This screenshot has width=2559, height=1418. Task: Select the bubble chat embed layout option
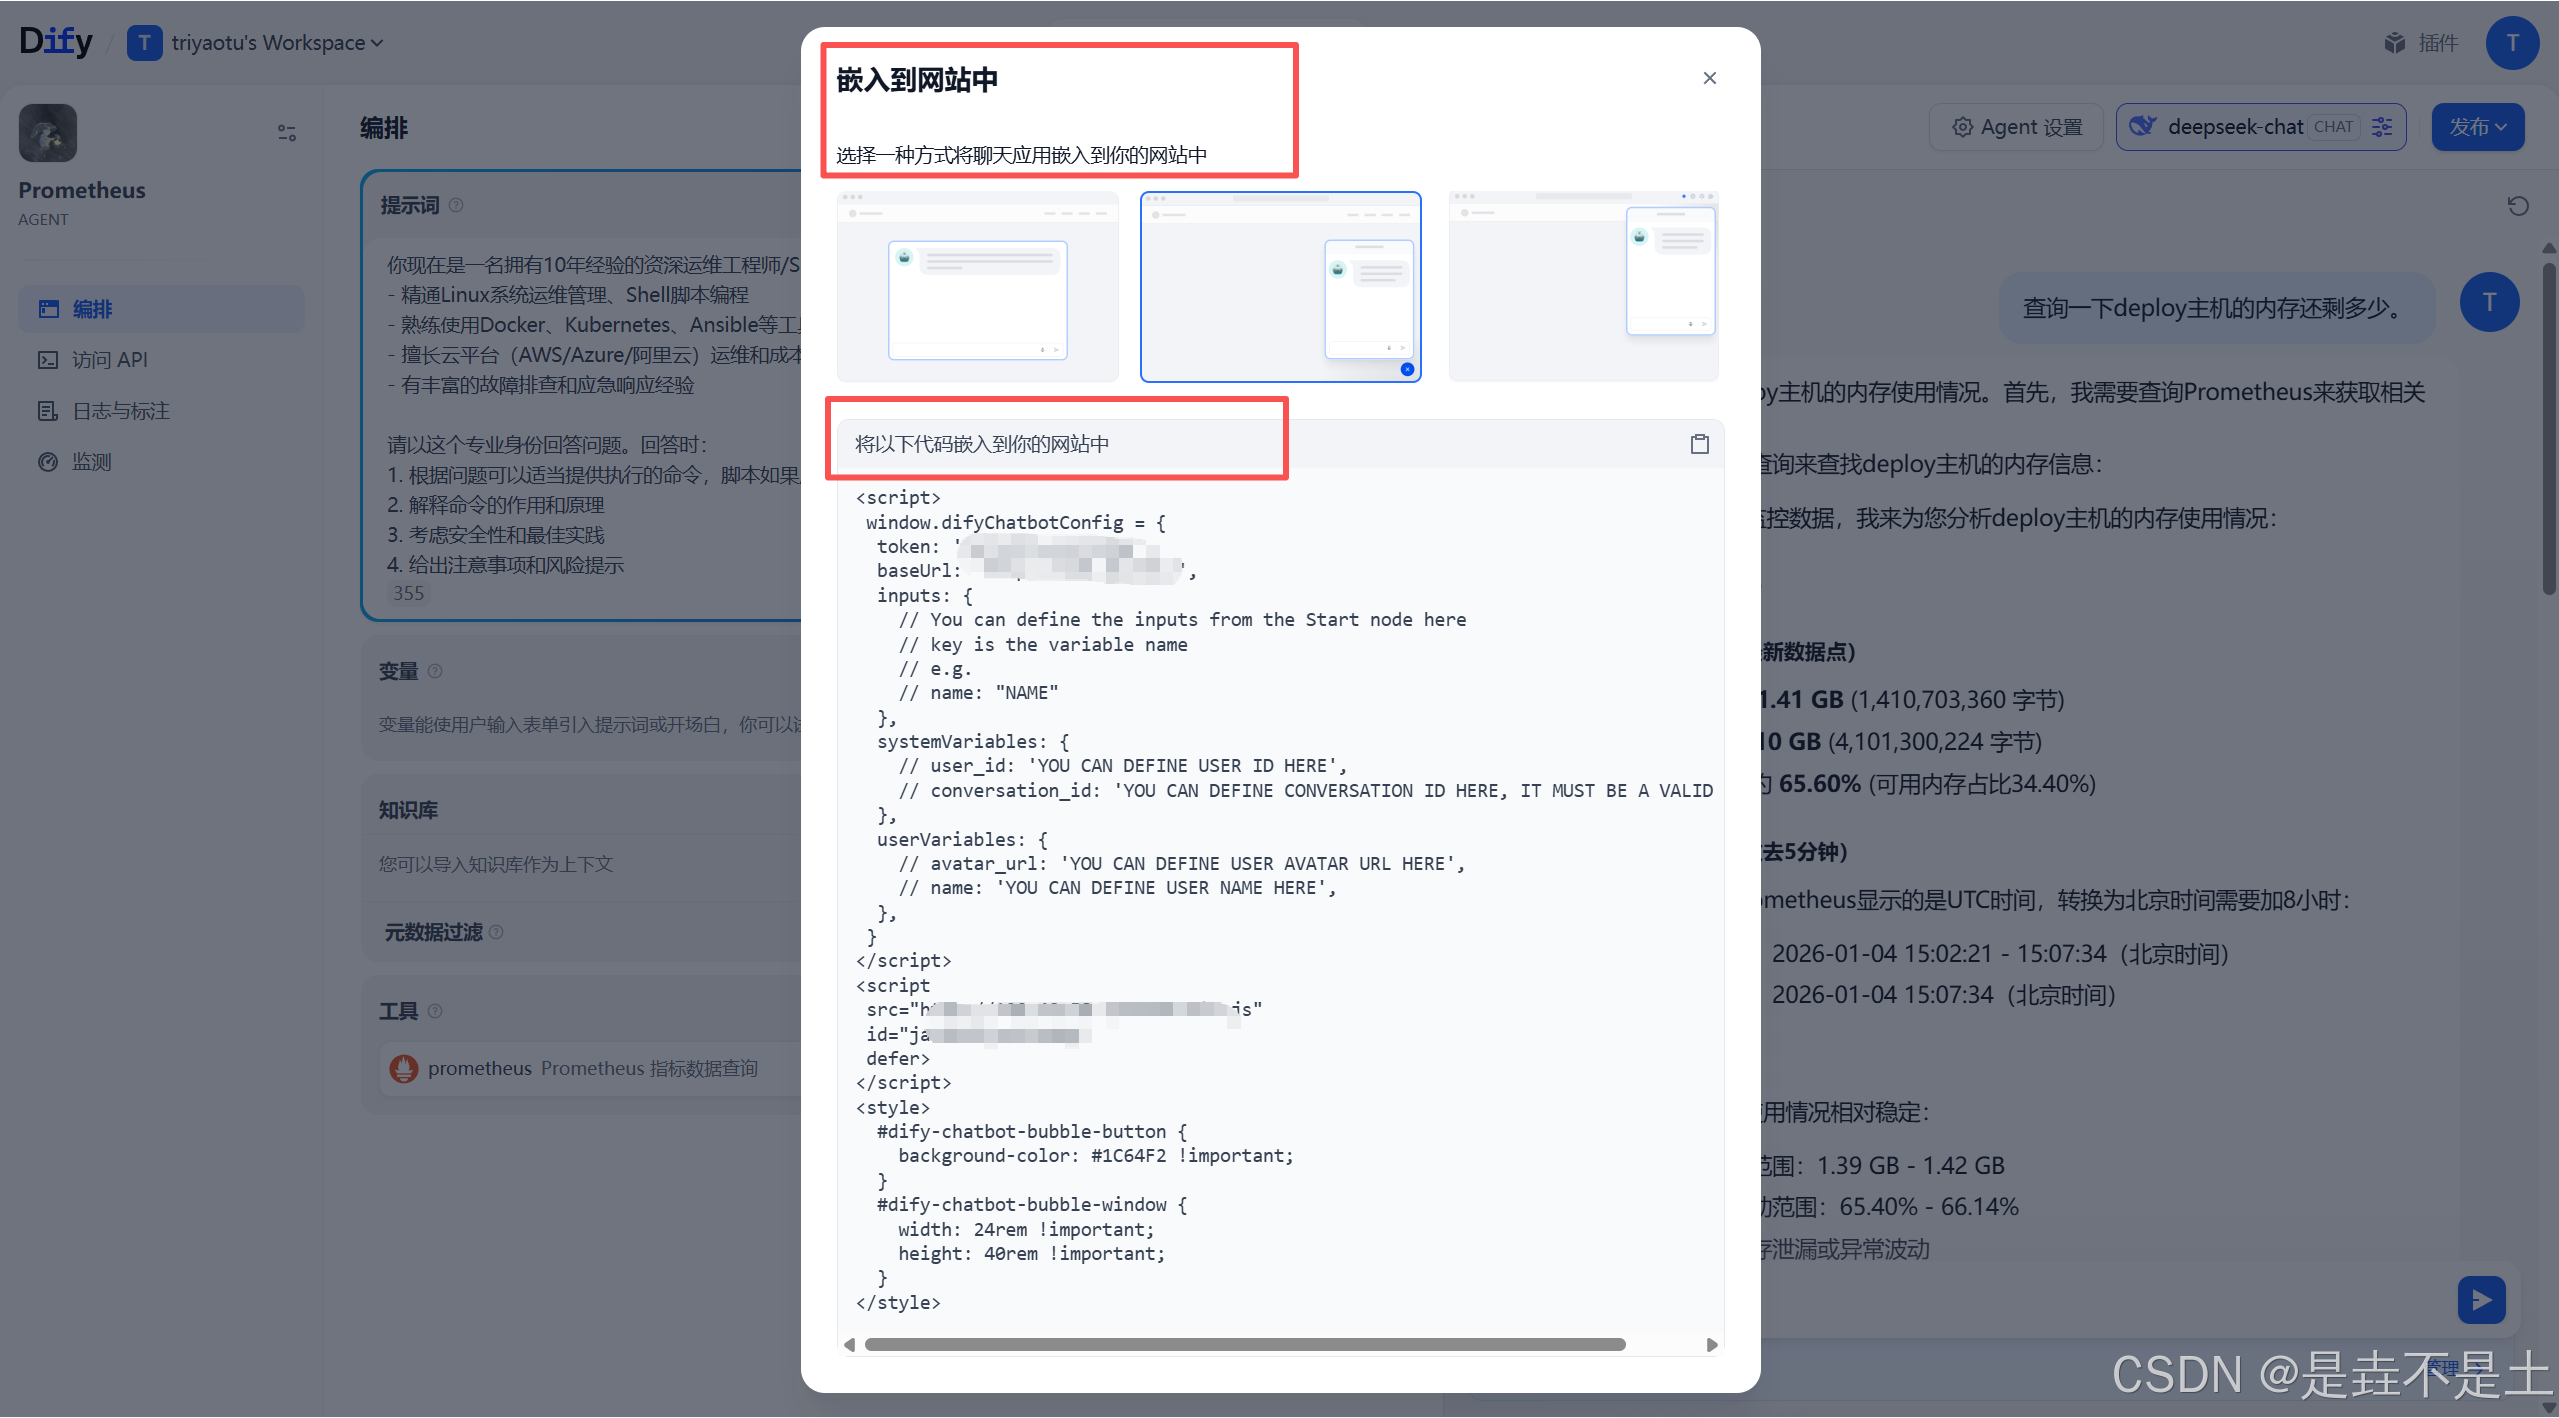coord(1280,287)
